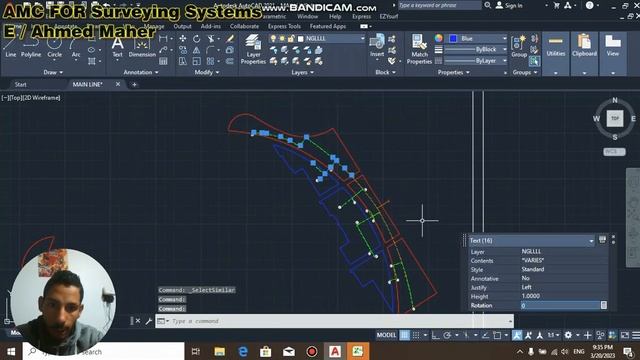
Task: Expand the Modify panel
Action: click(x=207, y=72)
